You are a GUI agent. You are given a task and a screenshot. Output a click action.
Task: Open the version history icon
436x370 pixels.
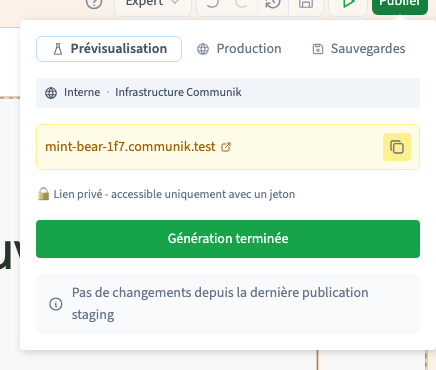click(273, 3)
